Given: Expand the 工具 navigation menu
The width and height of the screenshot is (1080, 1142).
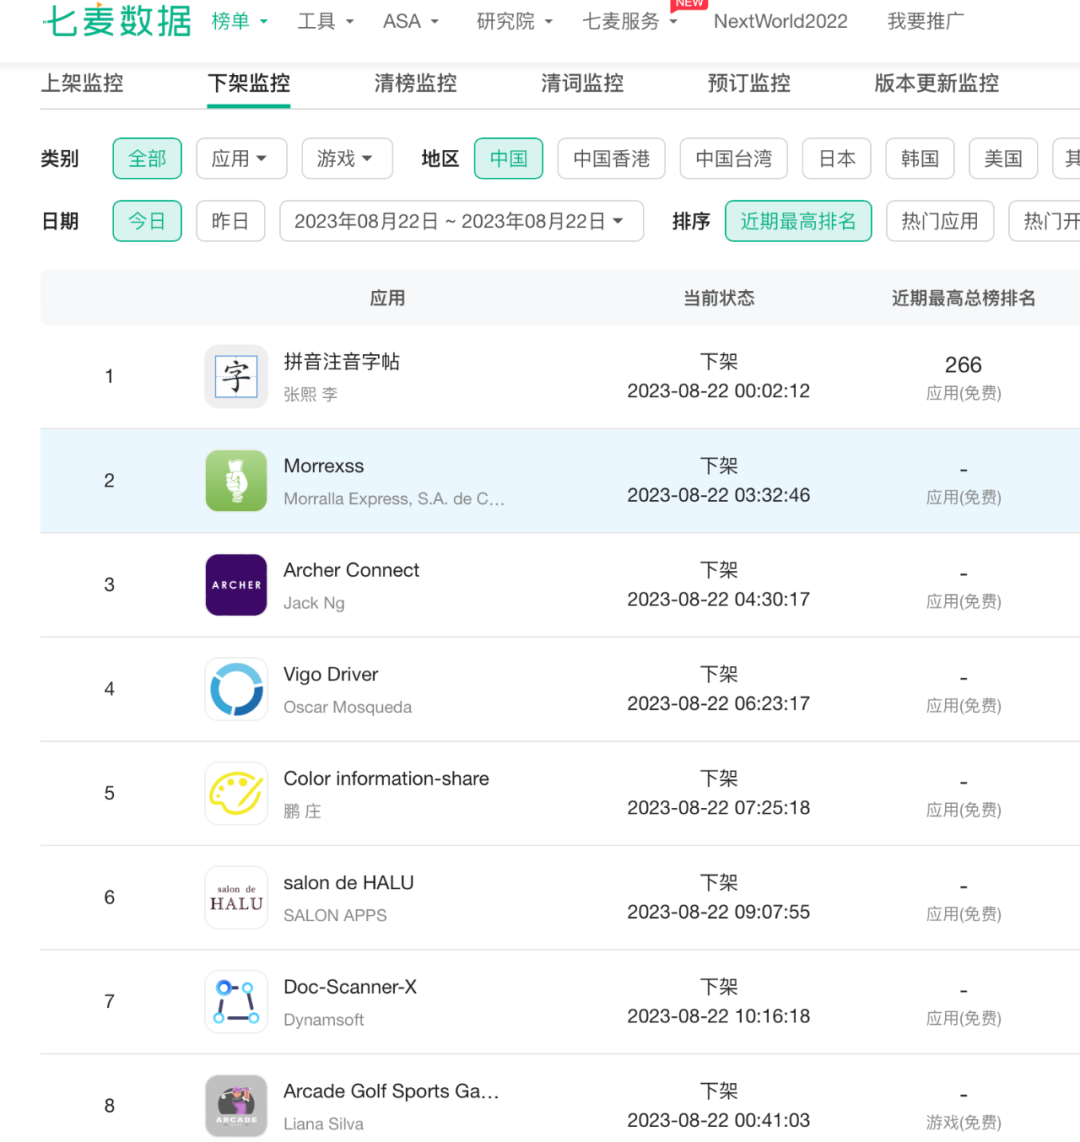Looking at the screenshot, I should tap(326, 21).
